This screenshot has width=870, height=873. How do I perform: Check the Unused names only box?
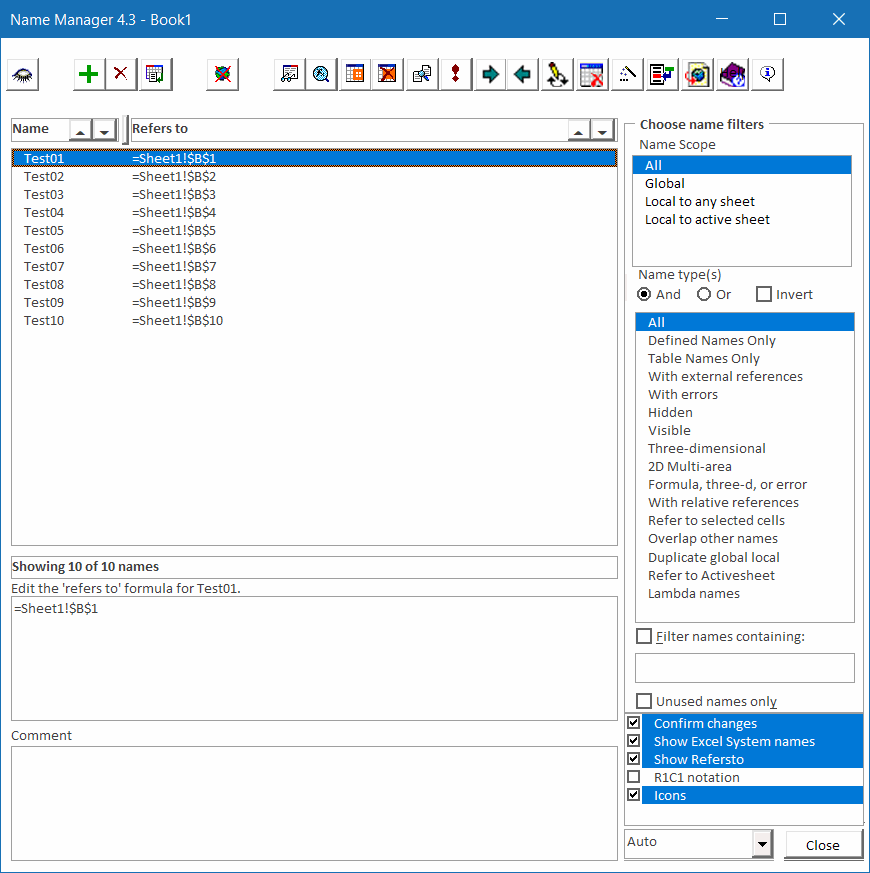644,701
